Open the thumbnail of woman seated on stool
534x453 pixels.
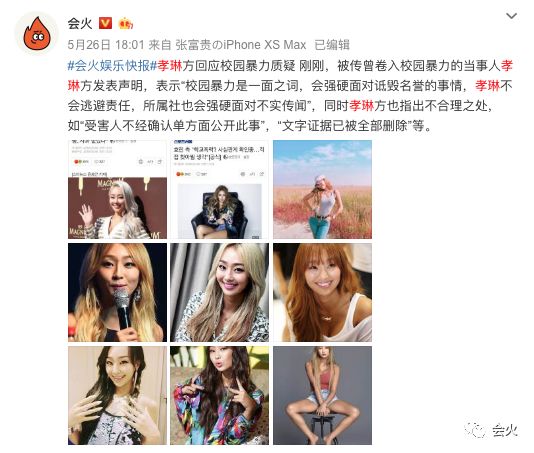pos(322,395)
